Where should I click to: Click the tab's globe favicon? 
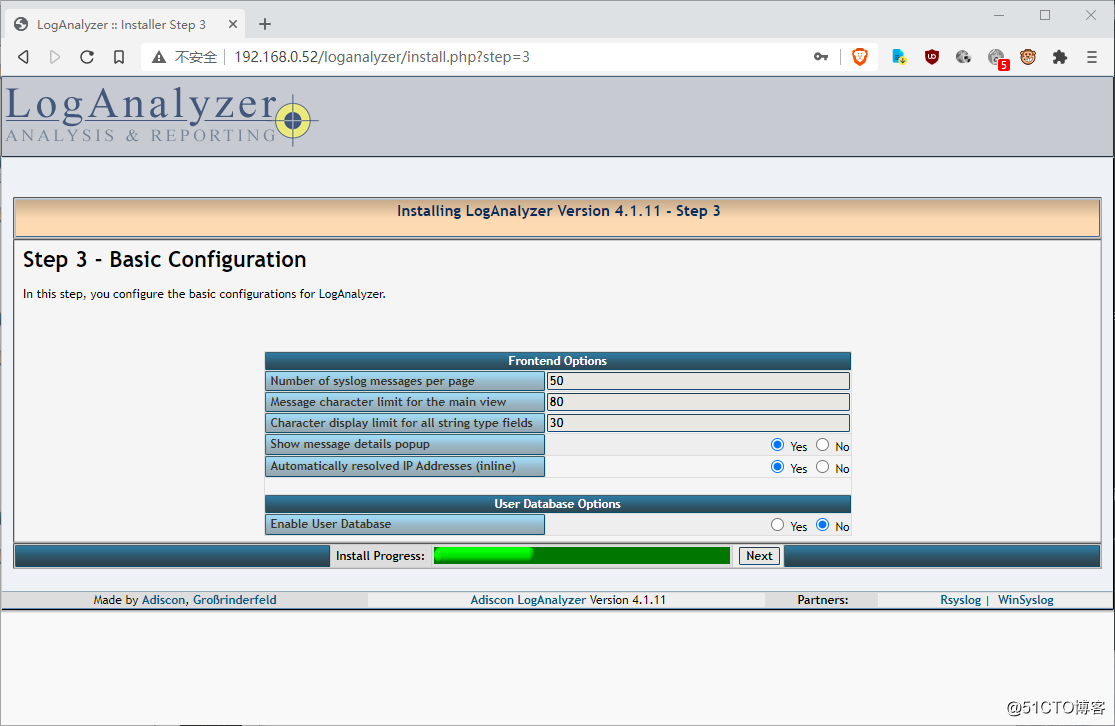(x=21, y=24)
